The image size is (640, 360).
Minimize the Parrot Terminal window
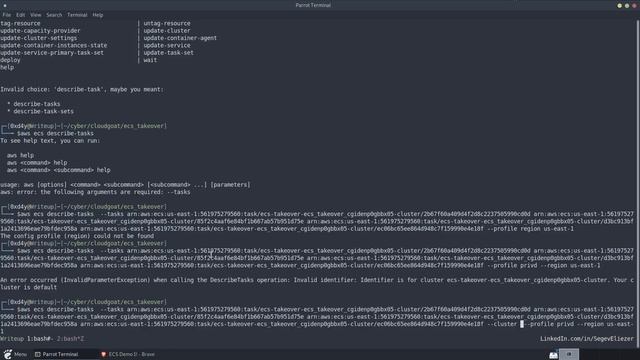coord(619,5)
